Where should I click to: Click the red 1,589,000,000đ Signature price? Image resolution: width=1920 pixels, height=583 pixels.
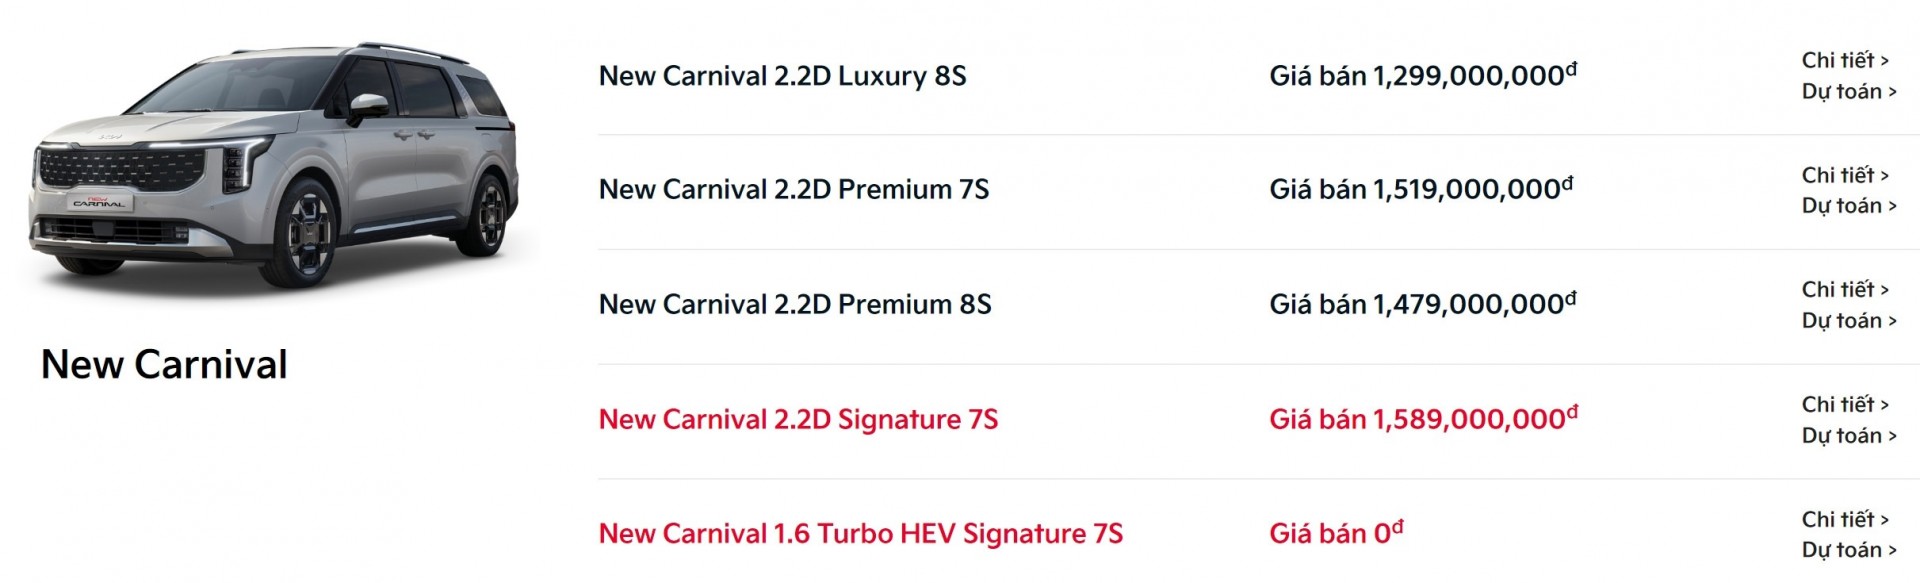(x=1423, y=418)
